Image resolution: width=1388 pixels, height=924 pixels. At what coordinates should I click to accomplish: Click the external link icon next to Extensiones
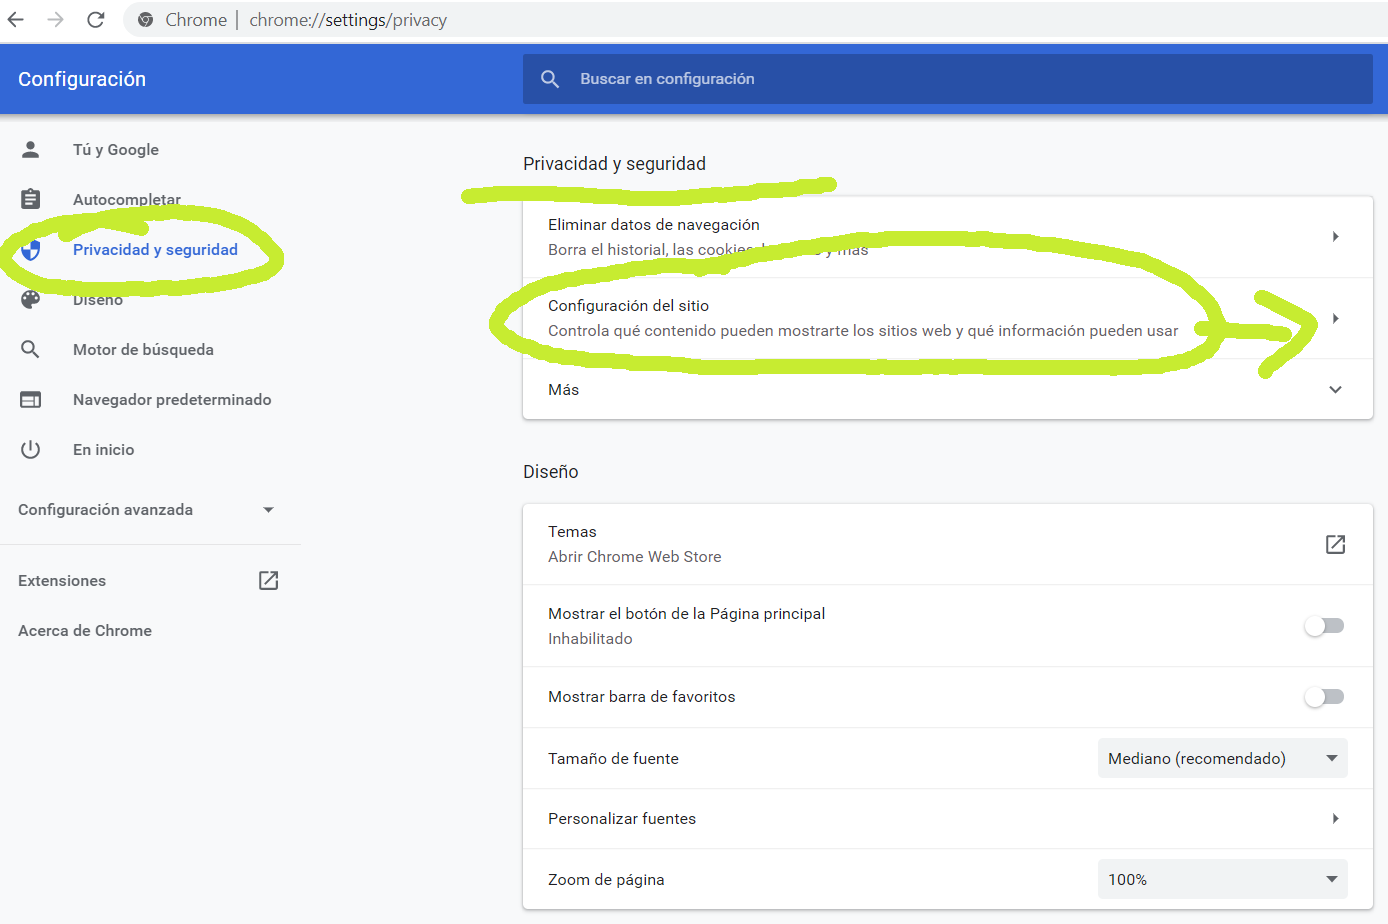[x=269, y=580]
